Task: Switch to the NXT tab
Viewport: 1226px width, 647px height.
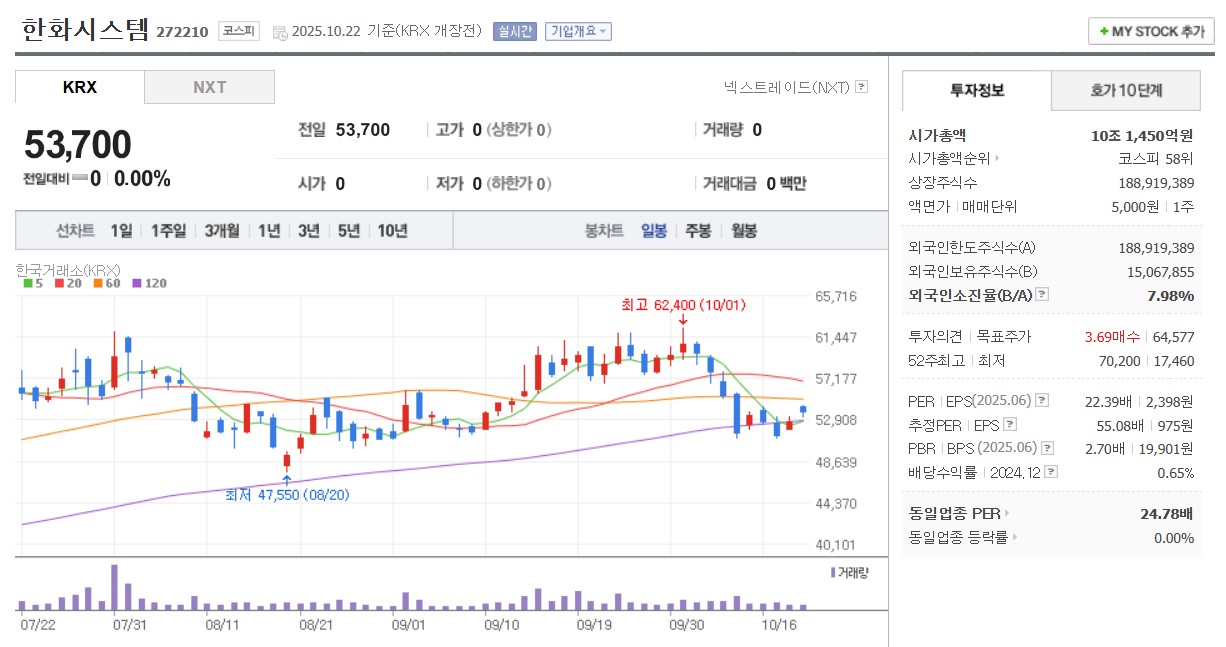Action: pyautogui.click(x=210, y=87)
